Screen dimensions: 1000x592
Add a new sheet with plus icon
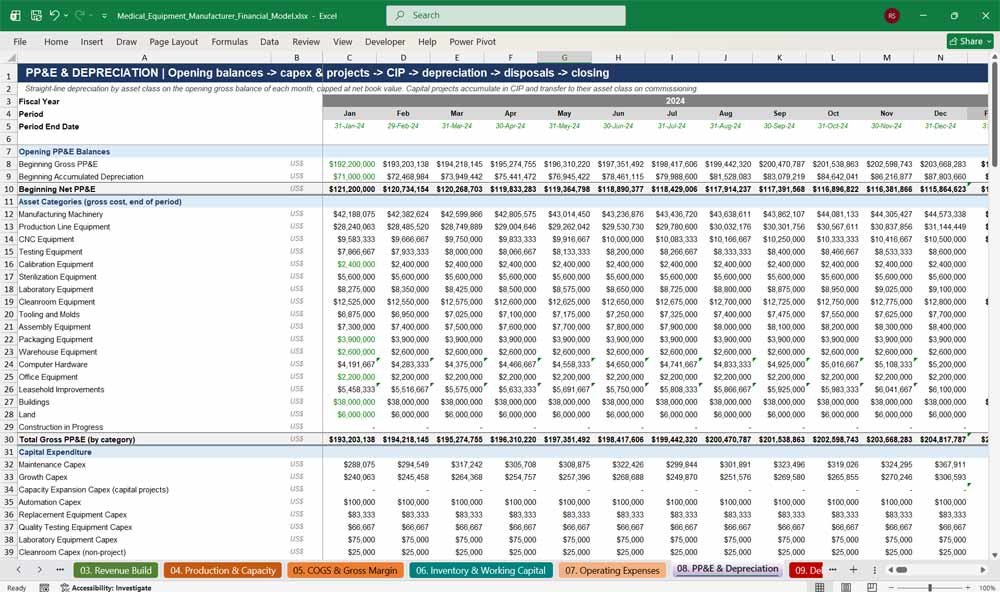pyautogui.click(x=853, y=570)
